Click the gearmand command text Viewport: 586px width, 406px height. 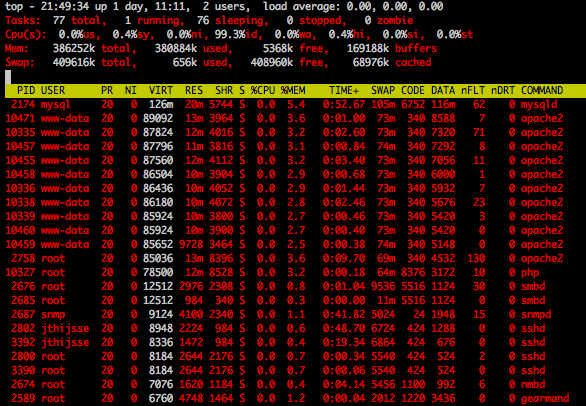(545, 399)
